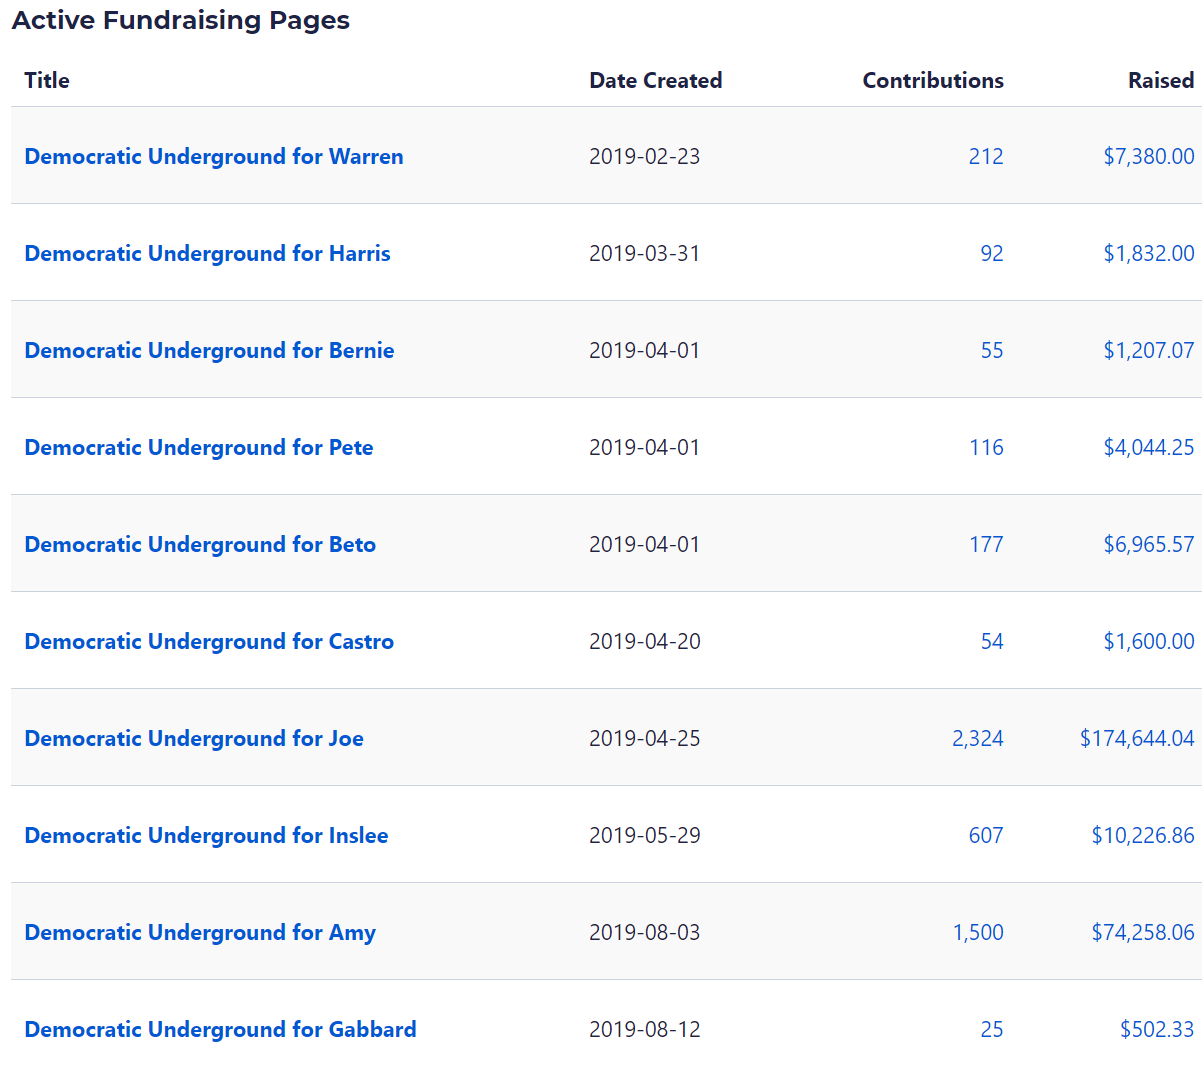
Task: Go to Democratic Underground for Inslee
Action: point(206,835)
